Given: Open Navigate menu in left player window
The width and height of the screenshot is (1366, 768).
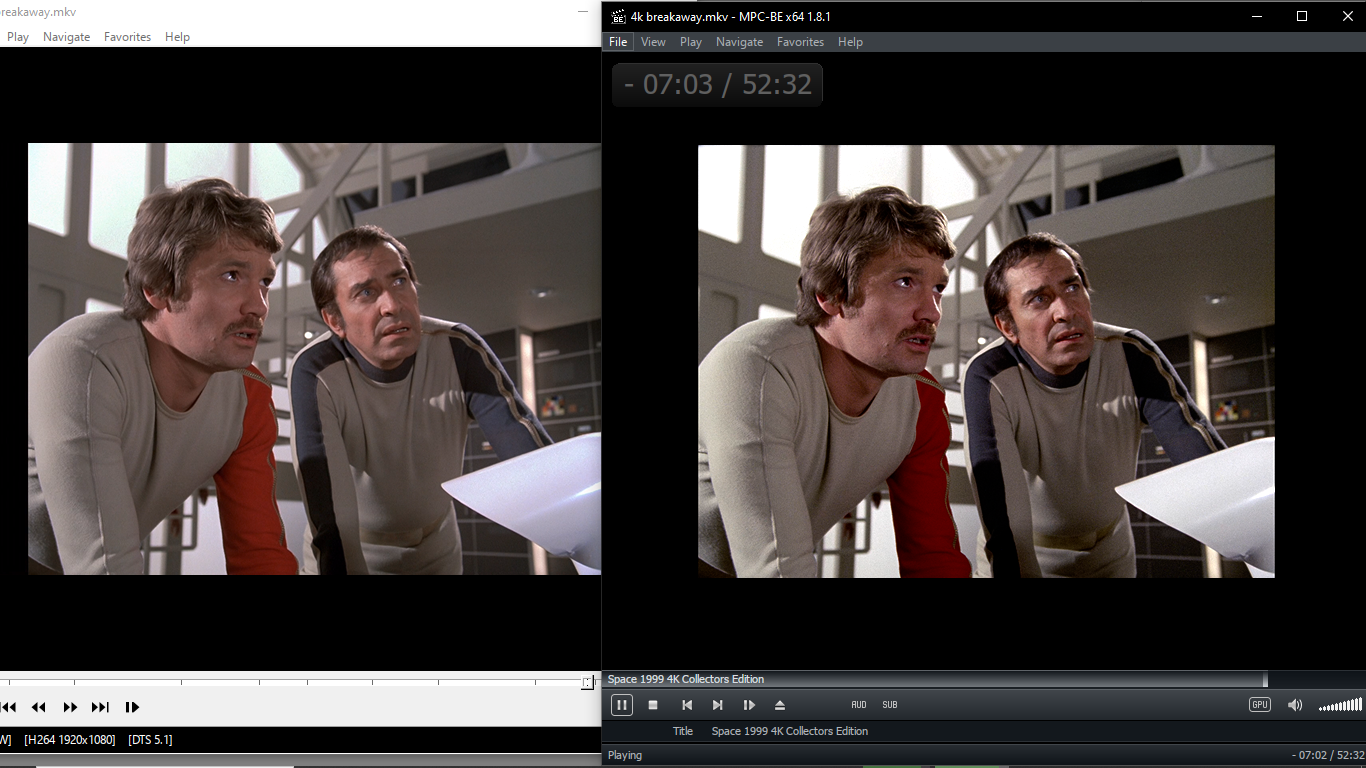Looking at the screenshot, I should point(66,37).
